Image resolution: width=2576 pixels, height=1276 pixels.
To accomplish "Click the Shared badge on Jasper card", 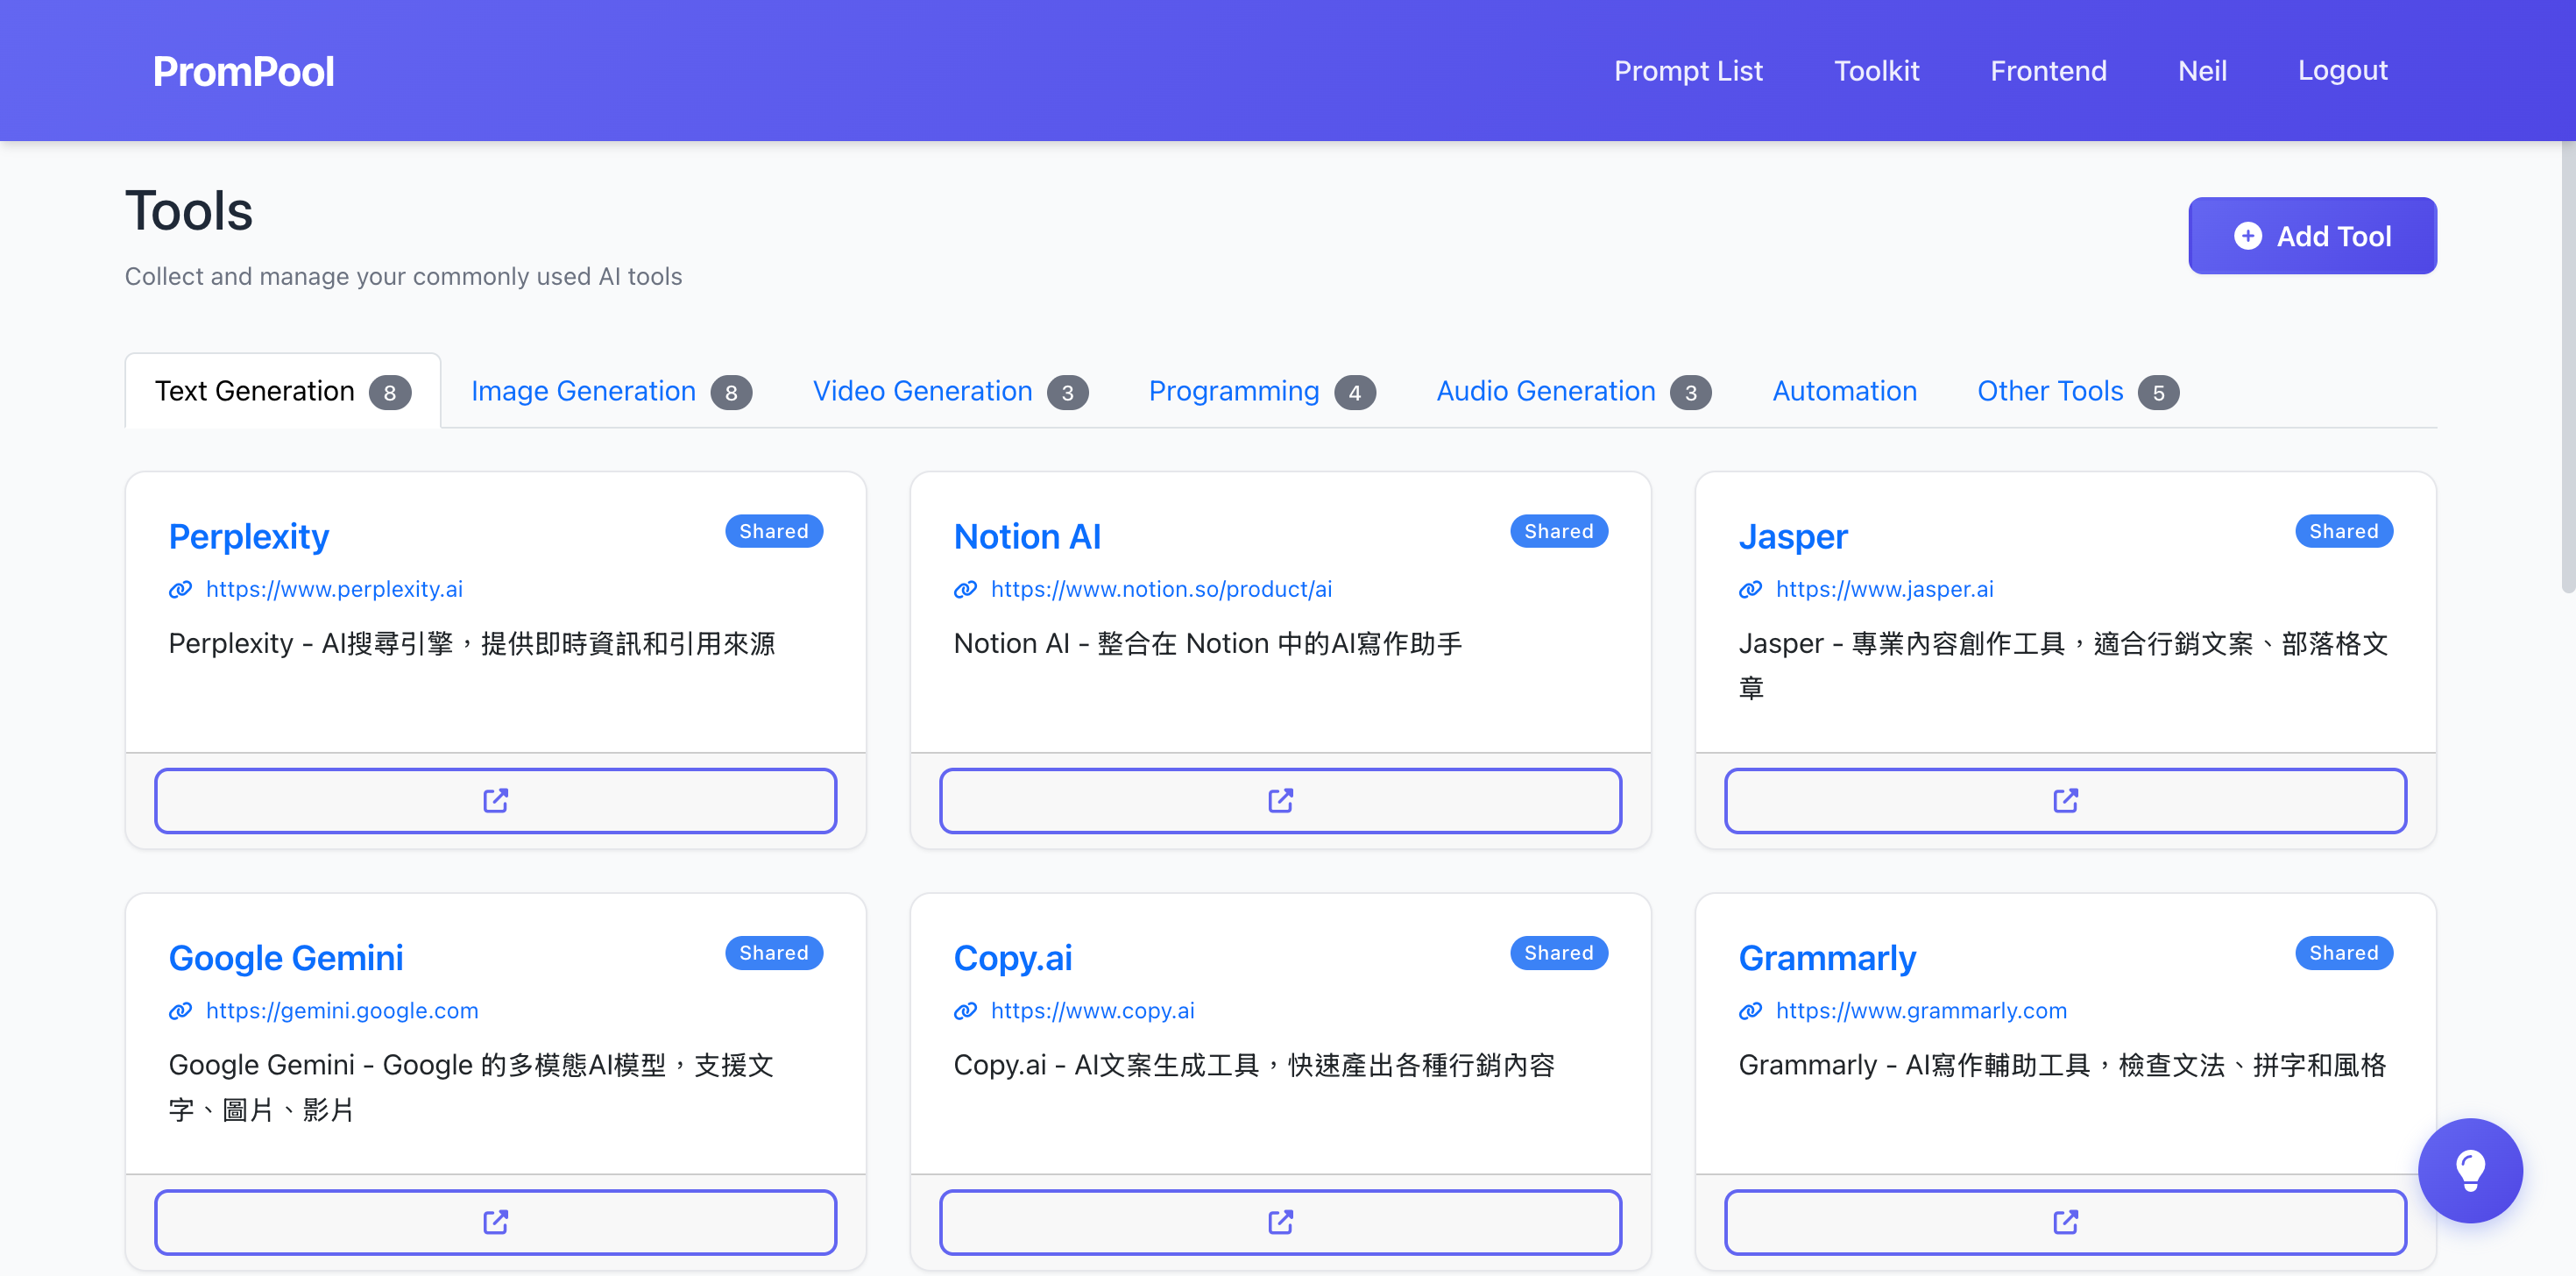I will coord(2344,531).
